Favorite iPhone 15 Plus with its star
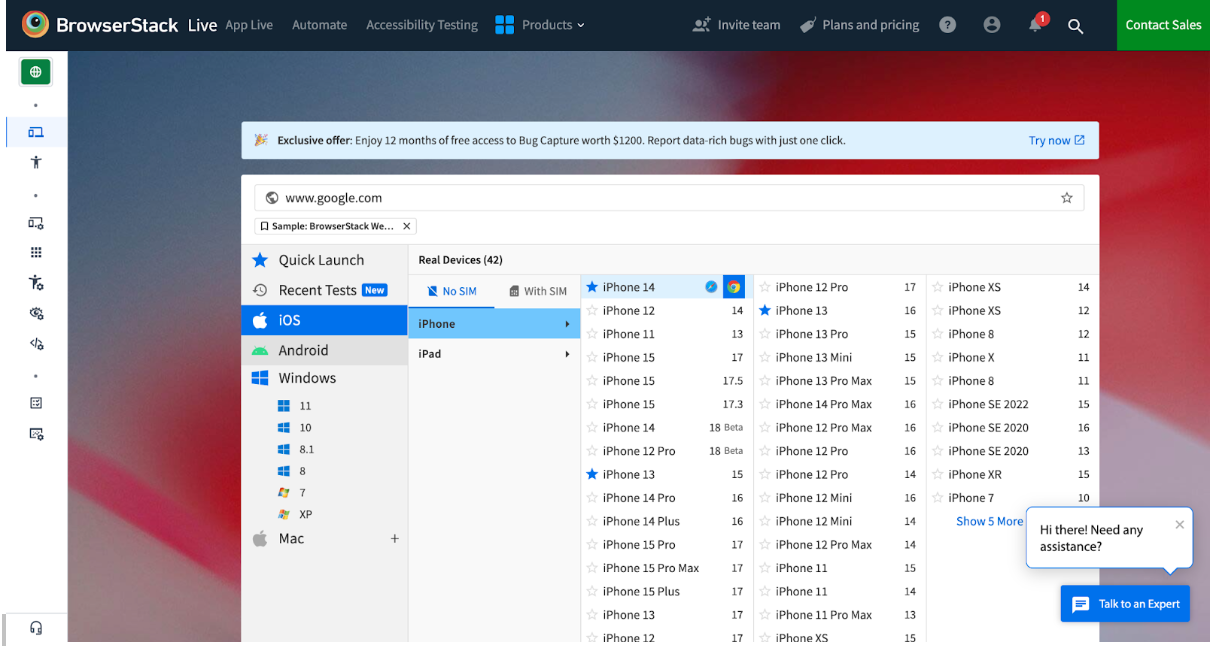Image resolution: width=1218 pixels, height=646 pixels. [592, 591]
